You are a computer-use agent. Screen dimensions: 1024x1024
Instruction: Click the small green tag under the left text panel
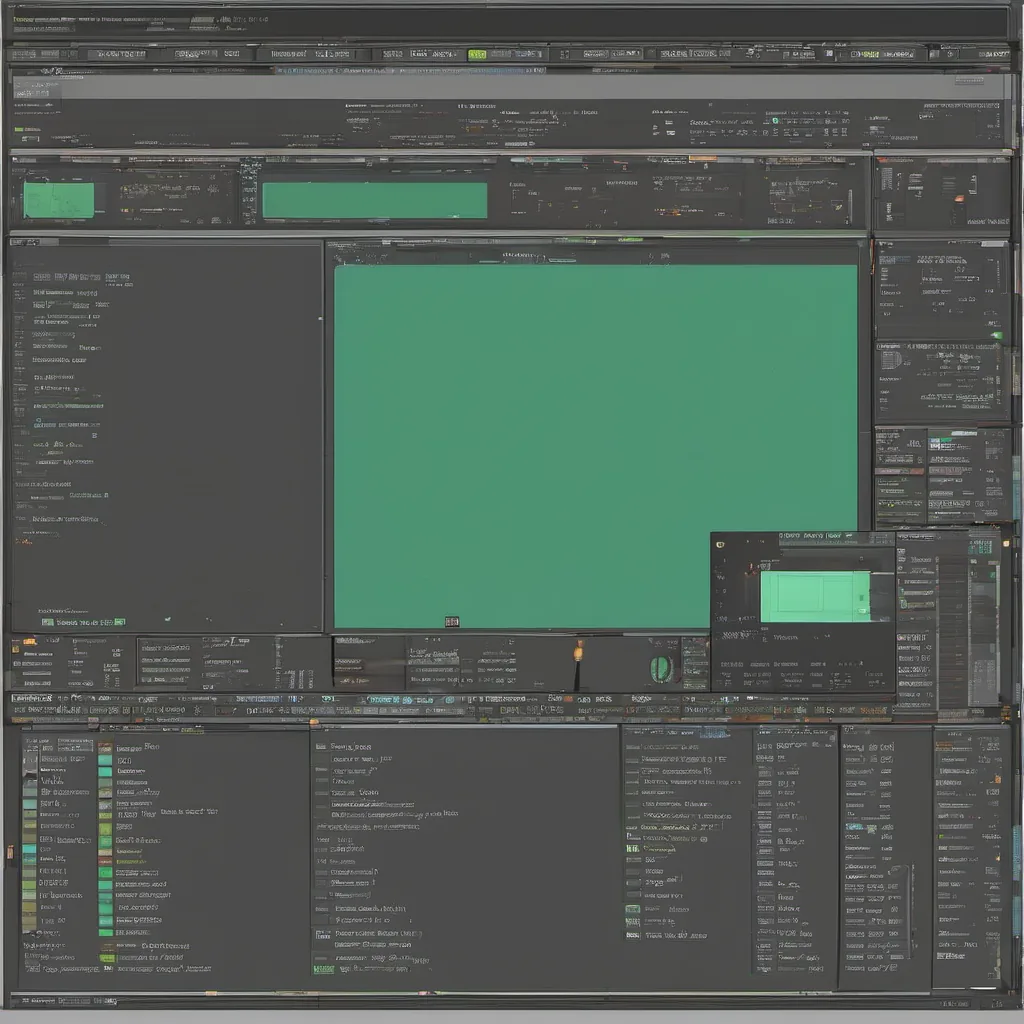[48, 622]
